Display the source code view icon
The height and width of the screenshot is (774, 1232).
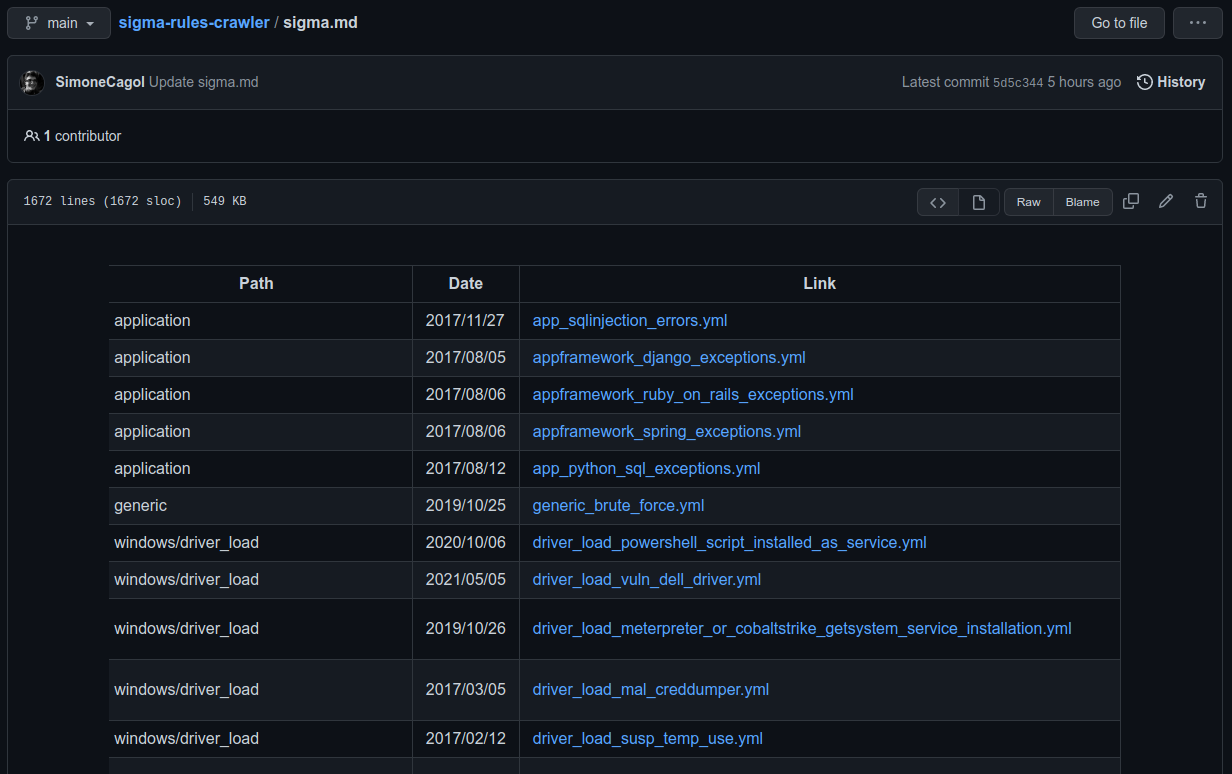938,202
